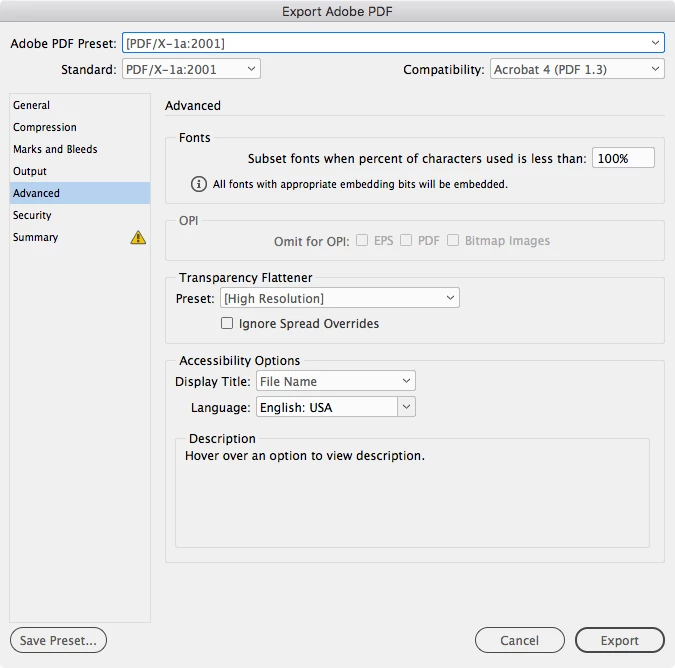Click the 'Transparency Flattener' group heading
This screenshot has height=668, width=675.
[245, 278]
